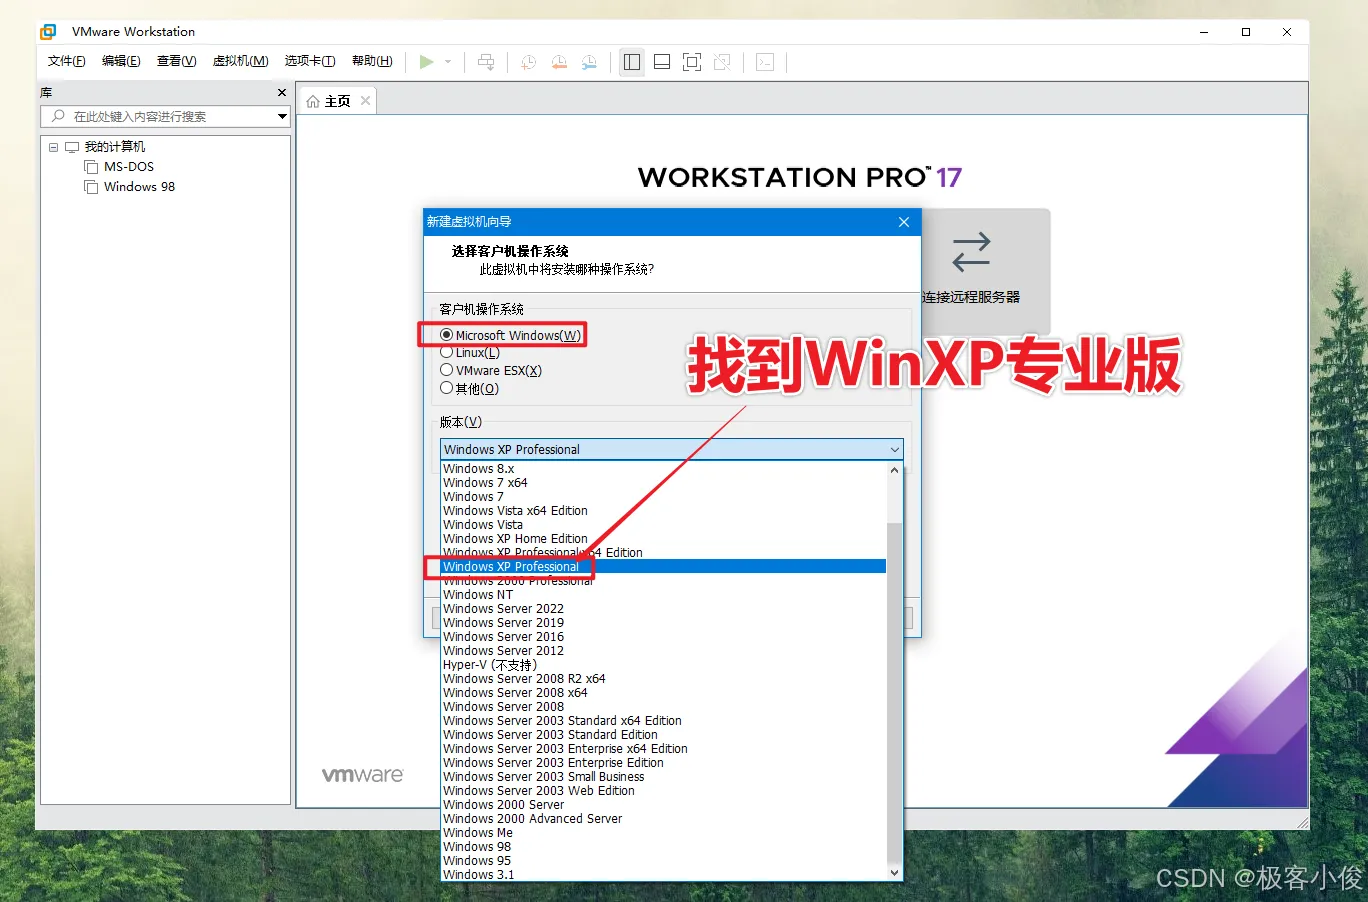Select Windows 98 in the library tree

pos(139,187)
